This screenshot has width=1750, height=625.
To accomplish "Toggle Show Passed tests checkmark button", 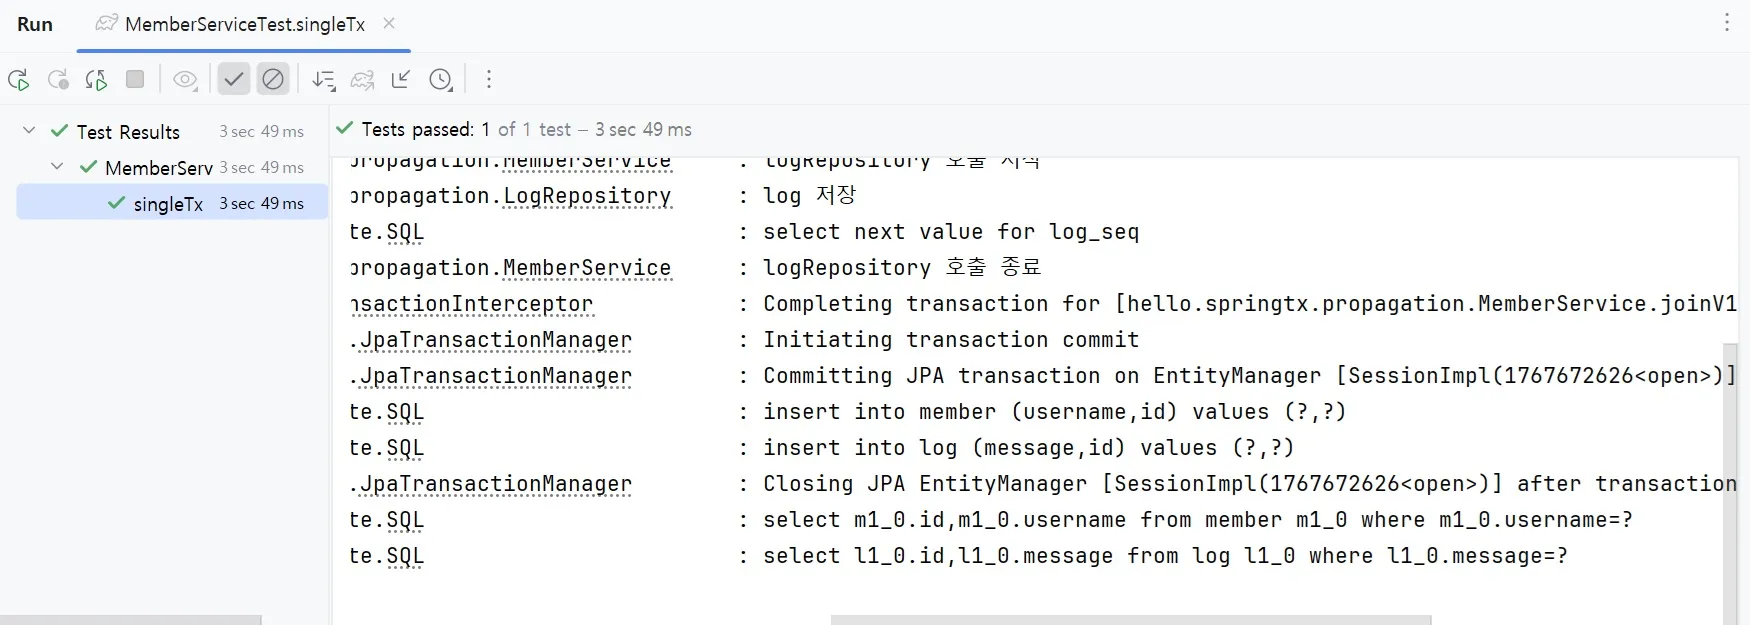I will [233, 79].
